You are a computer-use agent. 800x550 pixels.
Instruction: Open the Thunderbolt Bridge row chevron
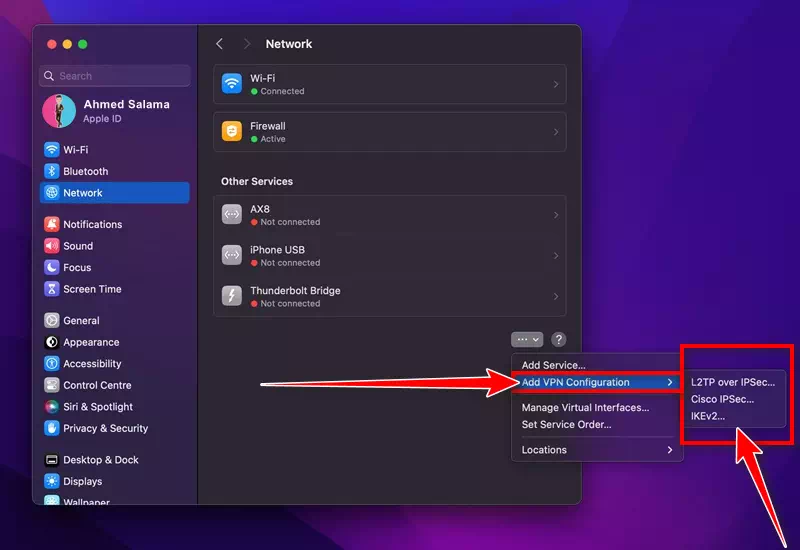(556, 296)
